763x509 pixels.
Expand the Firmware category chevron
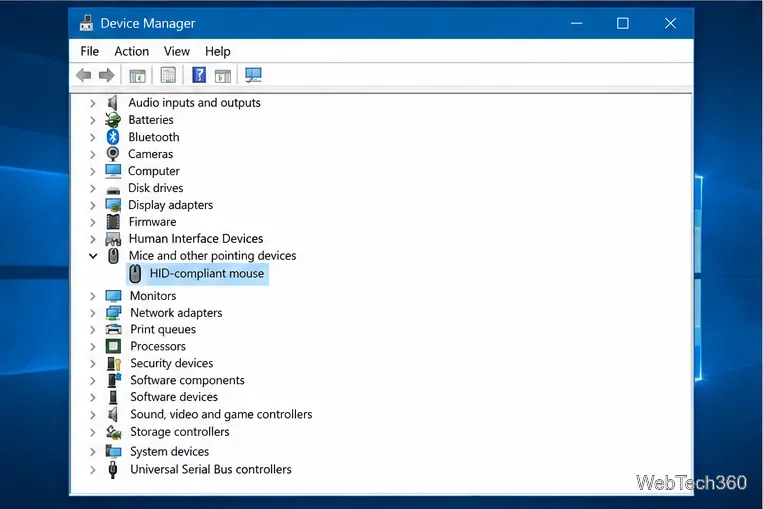coord(92,222)
